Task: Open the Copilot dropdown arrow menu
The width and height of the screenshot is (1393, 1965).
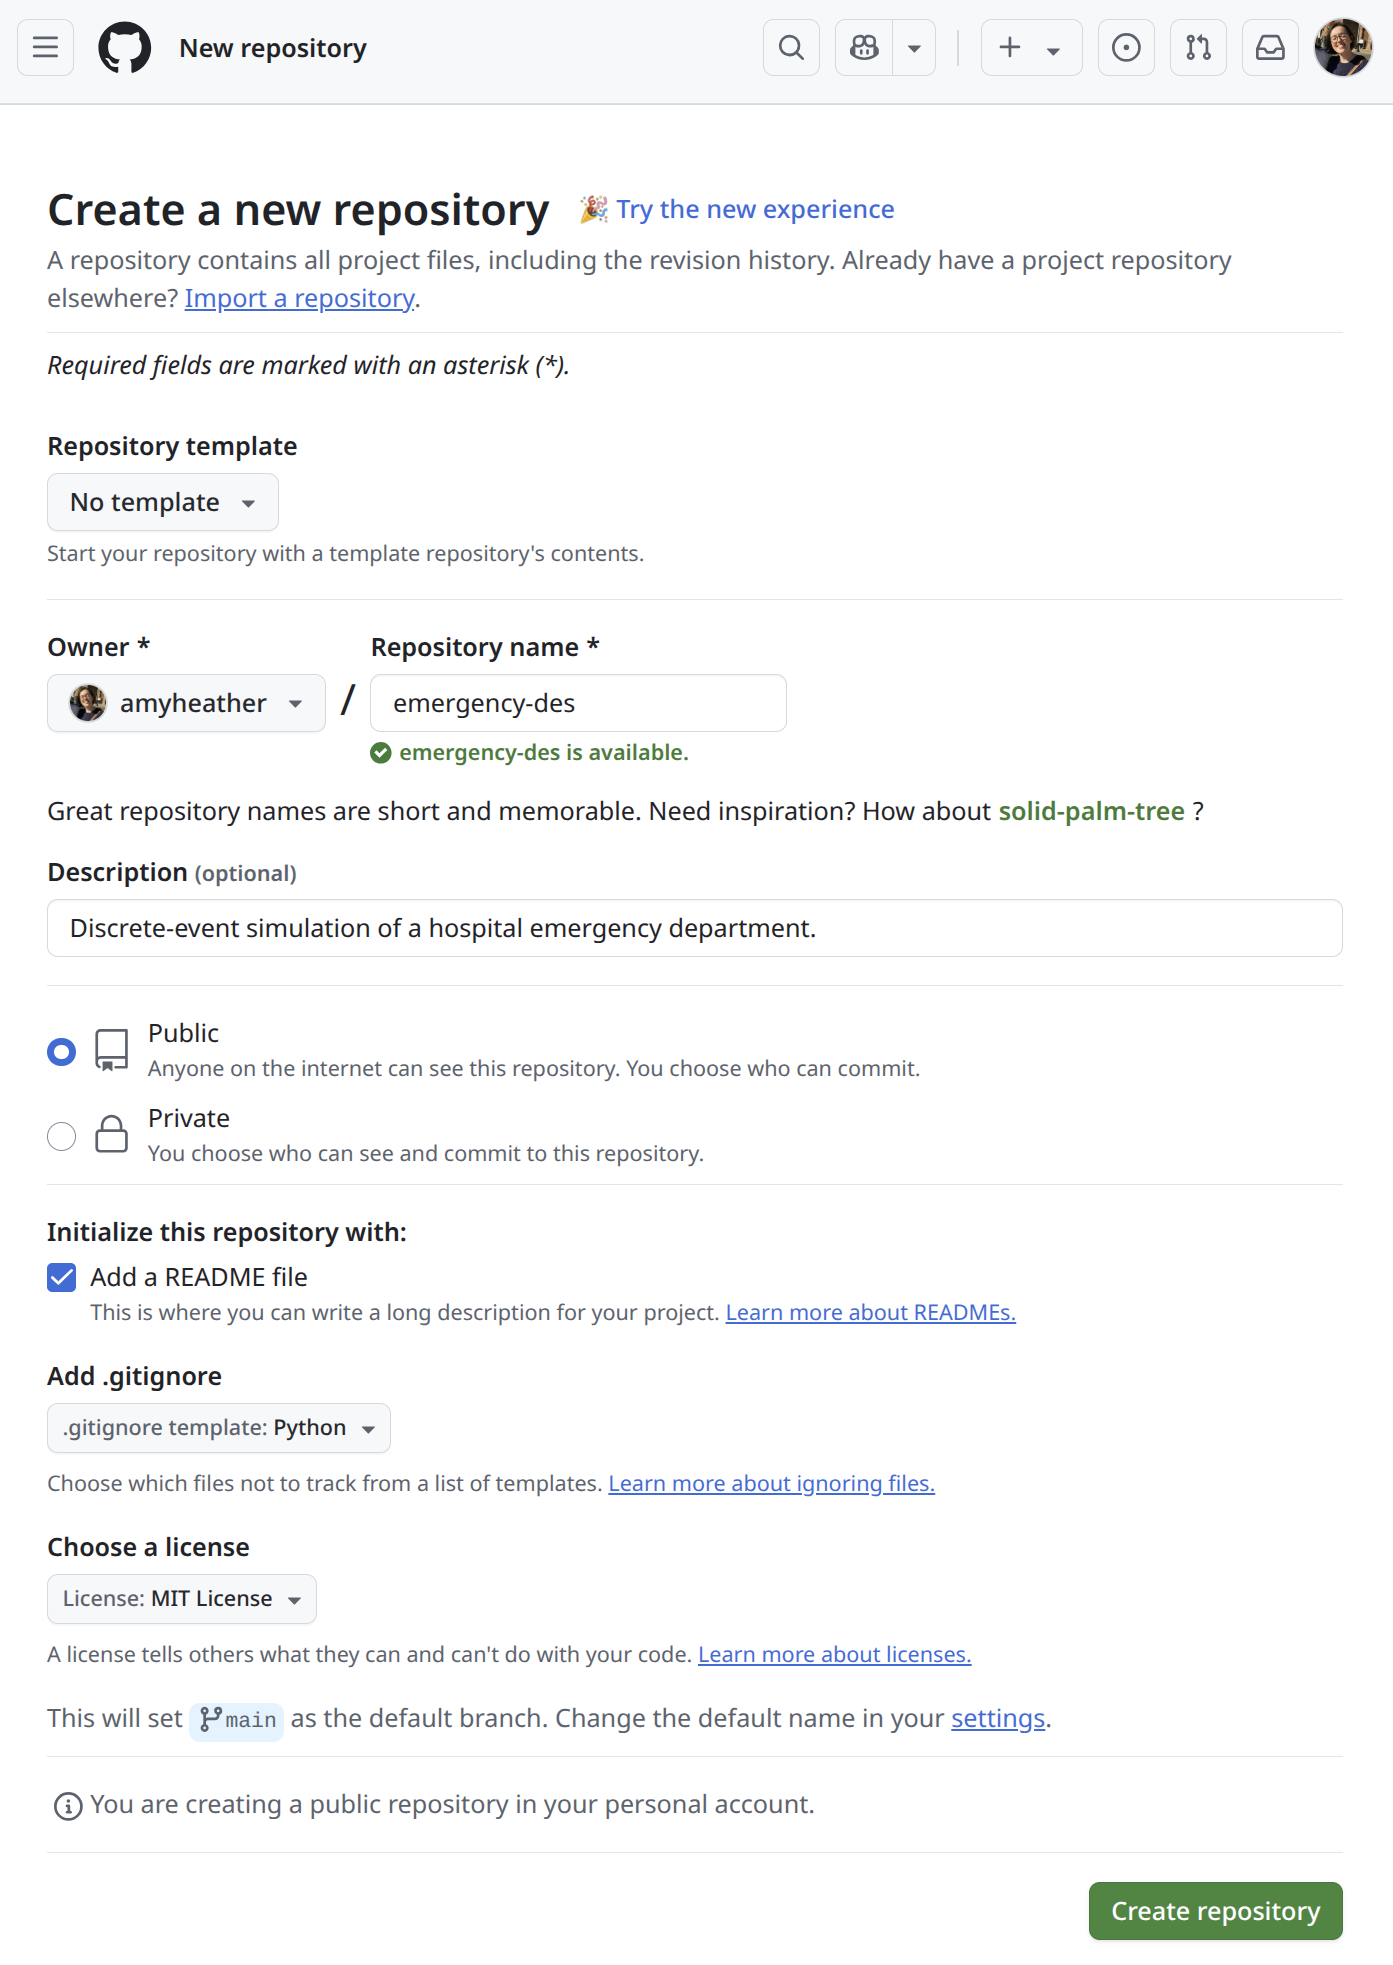Action: pos(914,48)
